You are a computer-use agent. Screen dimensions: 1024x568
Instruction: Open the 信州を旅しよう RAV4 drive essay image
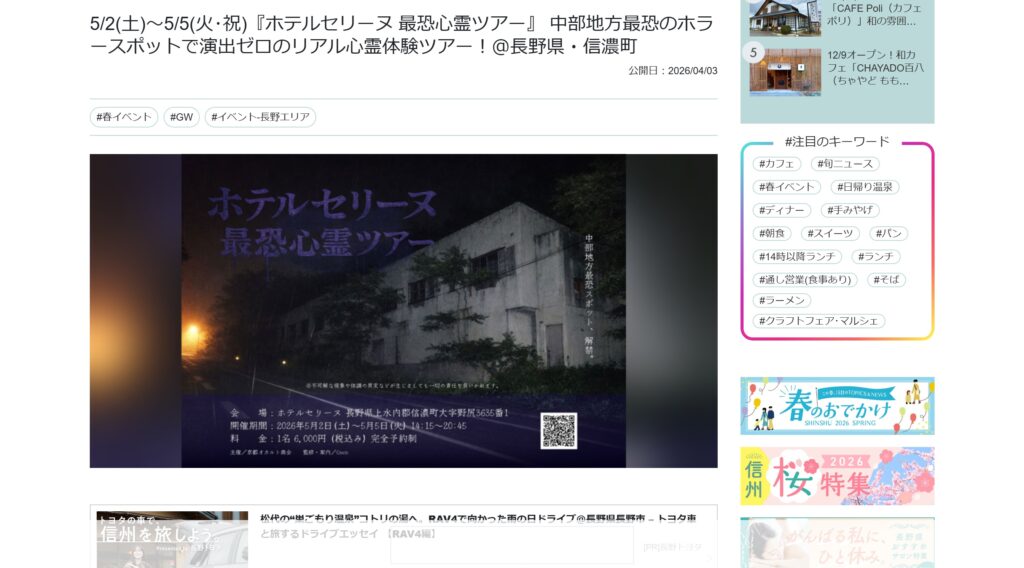click(172, 539)
